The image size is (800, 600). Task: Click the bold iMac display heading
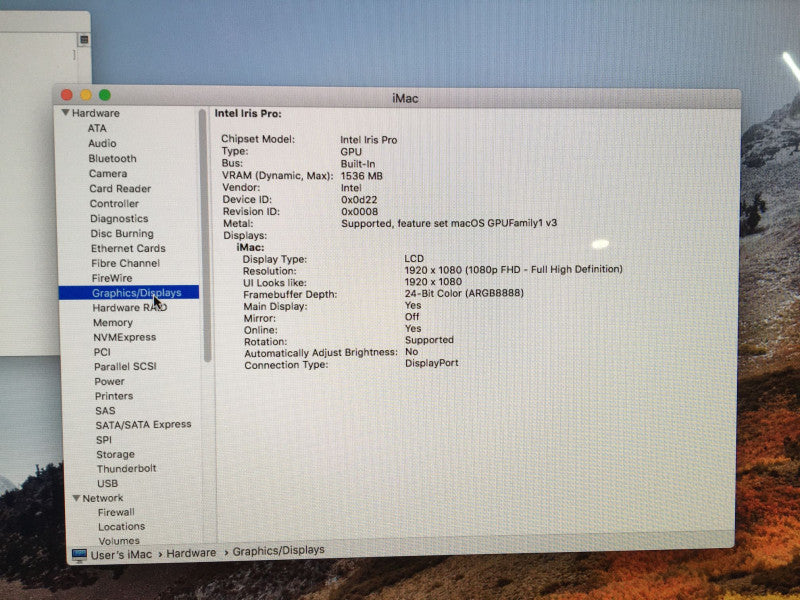[x=251, y=247]
